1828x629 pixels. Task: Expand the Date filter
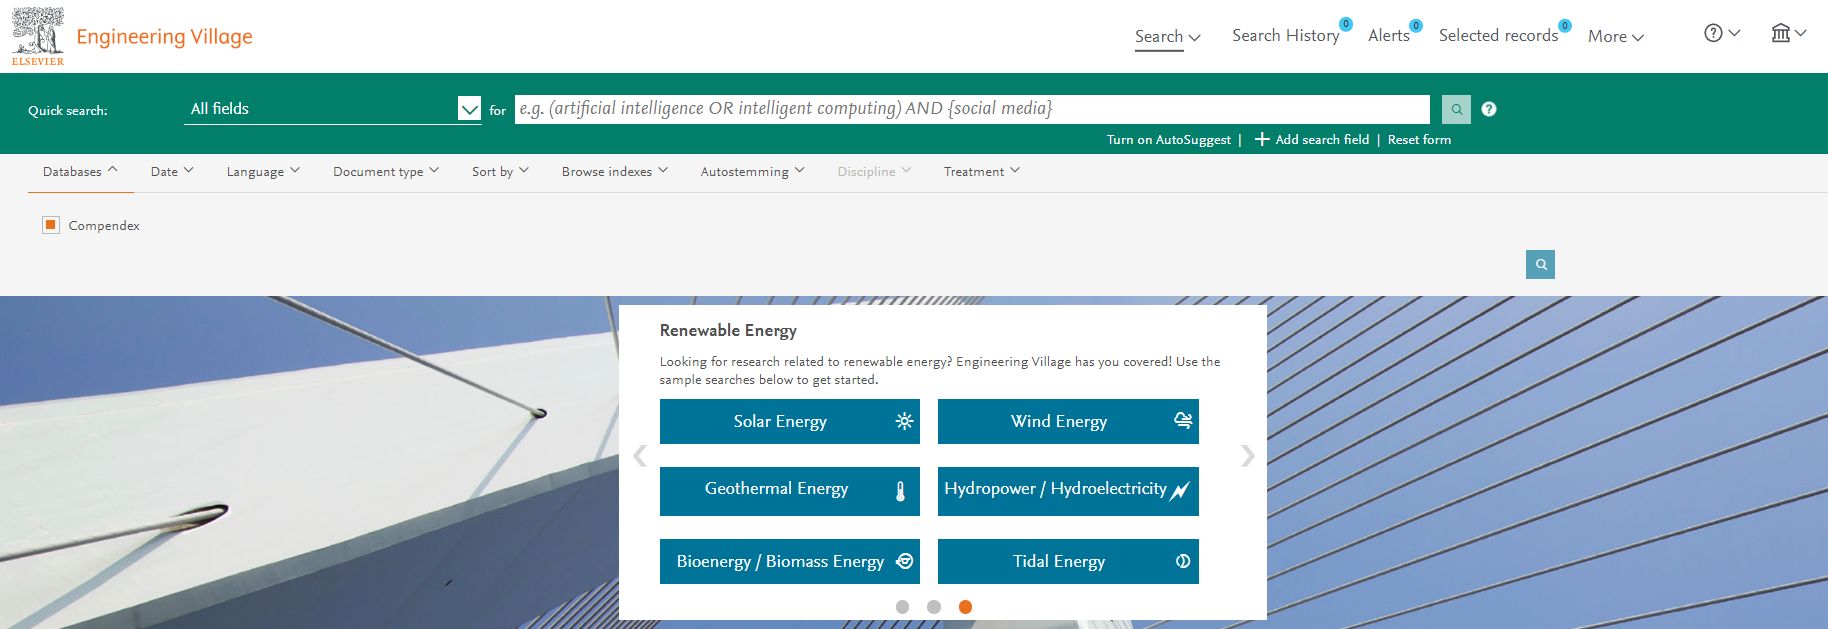172,171
